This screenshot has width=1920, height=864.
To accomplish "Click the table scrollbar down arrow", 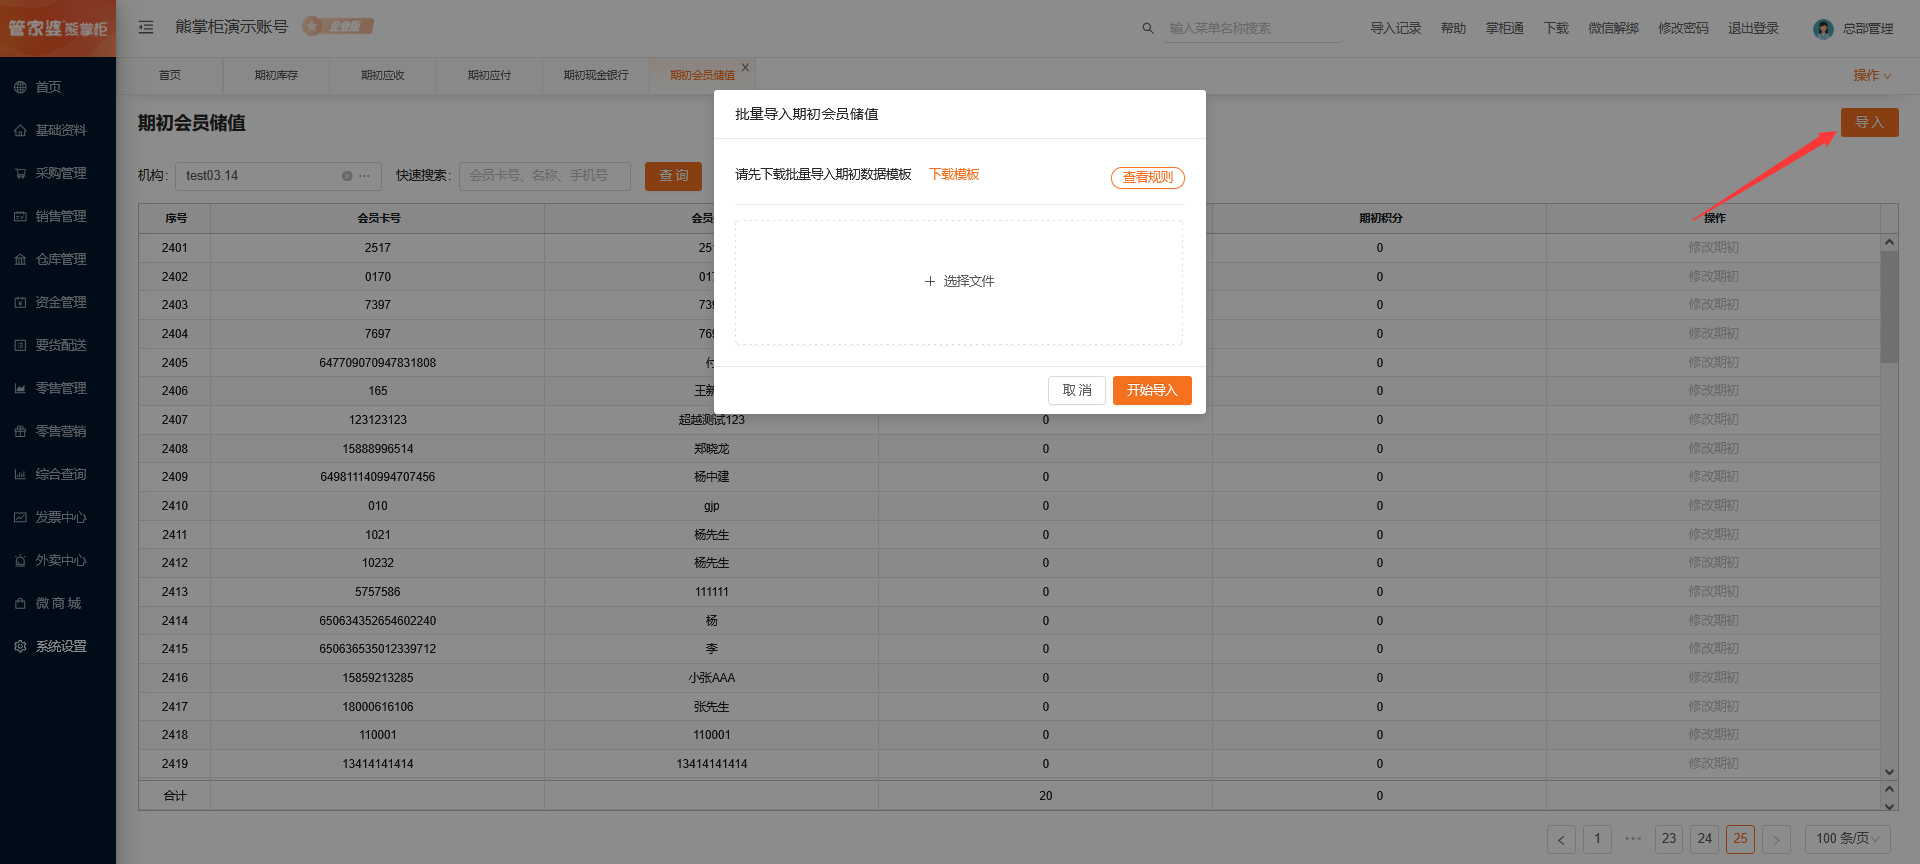I will click(1889, 771).
